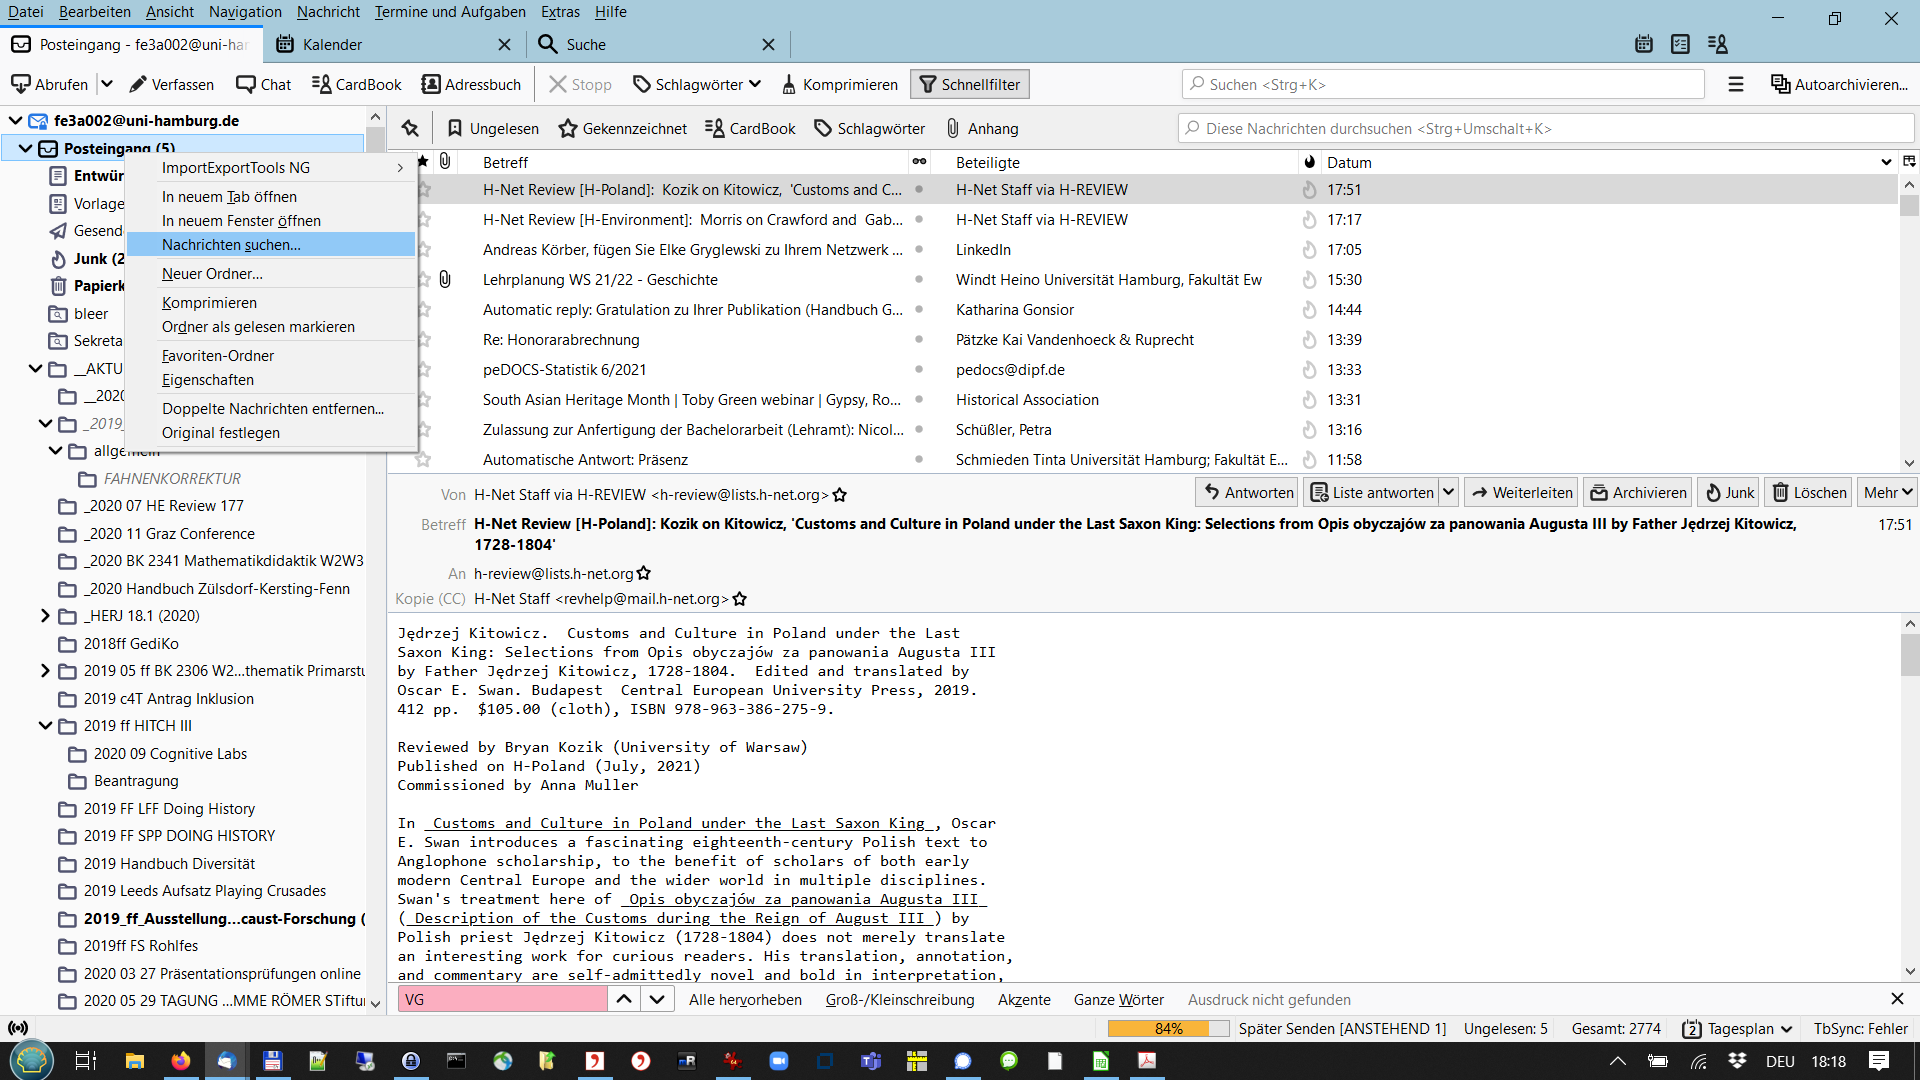Open the Mehr dropdown in message header
The image size is (1920, 1080).
click(x=1888, y=493)
